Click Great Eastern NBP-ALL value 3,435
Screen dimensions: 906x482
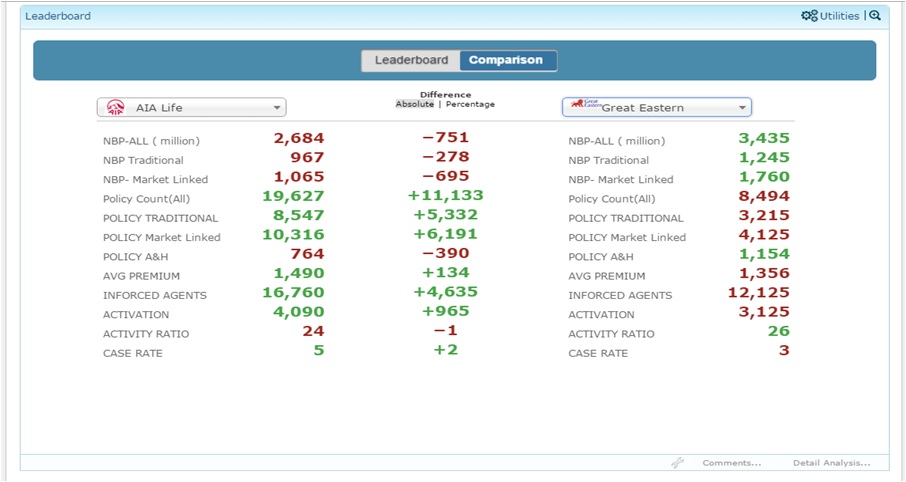[764, 138]
